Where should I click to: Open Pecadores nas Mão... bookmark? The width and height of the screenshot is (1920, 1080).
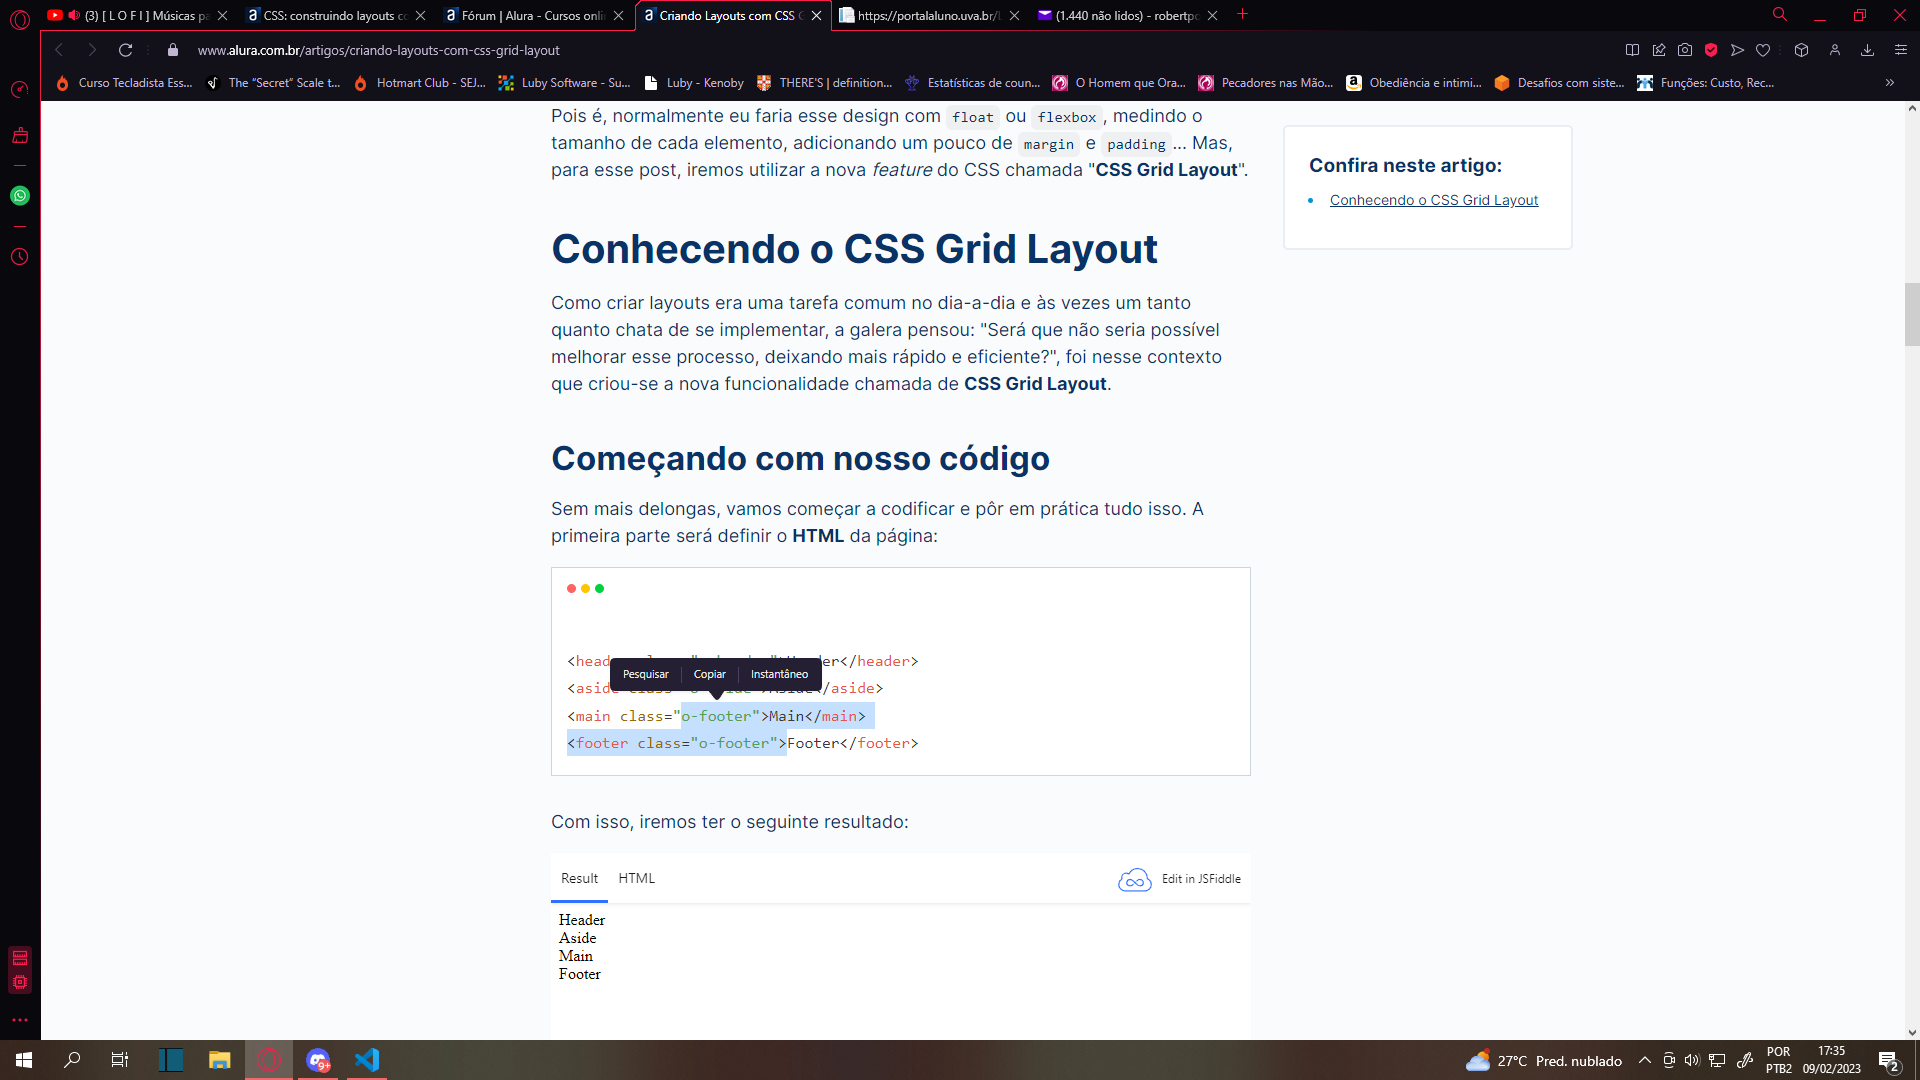tap(1266, 83)
